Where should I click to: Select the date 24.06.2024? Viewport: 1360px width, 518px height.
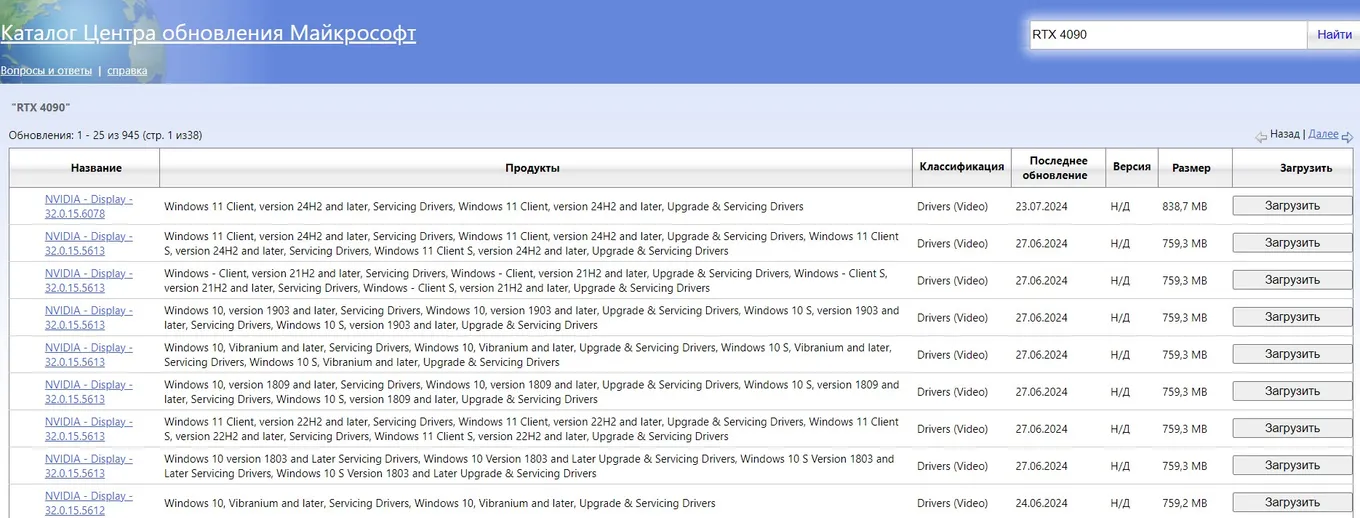point(1043,503)
